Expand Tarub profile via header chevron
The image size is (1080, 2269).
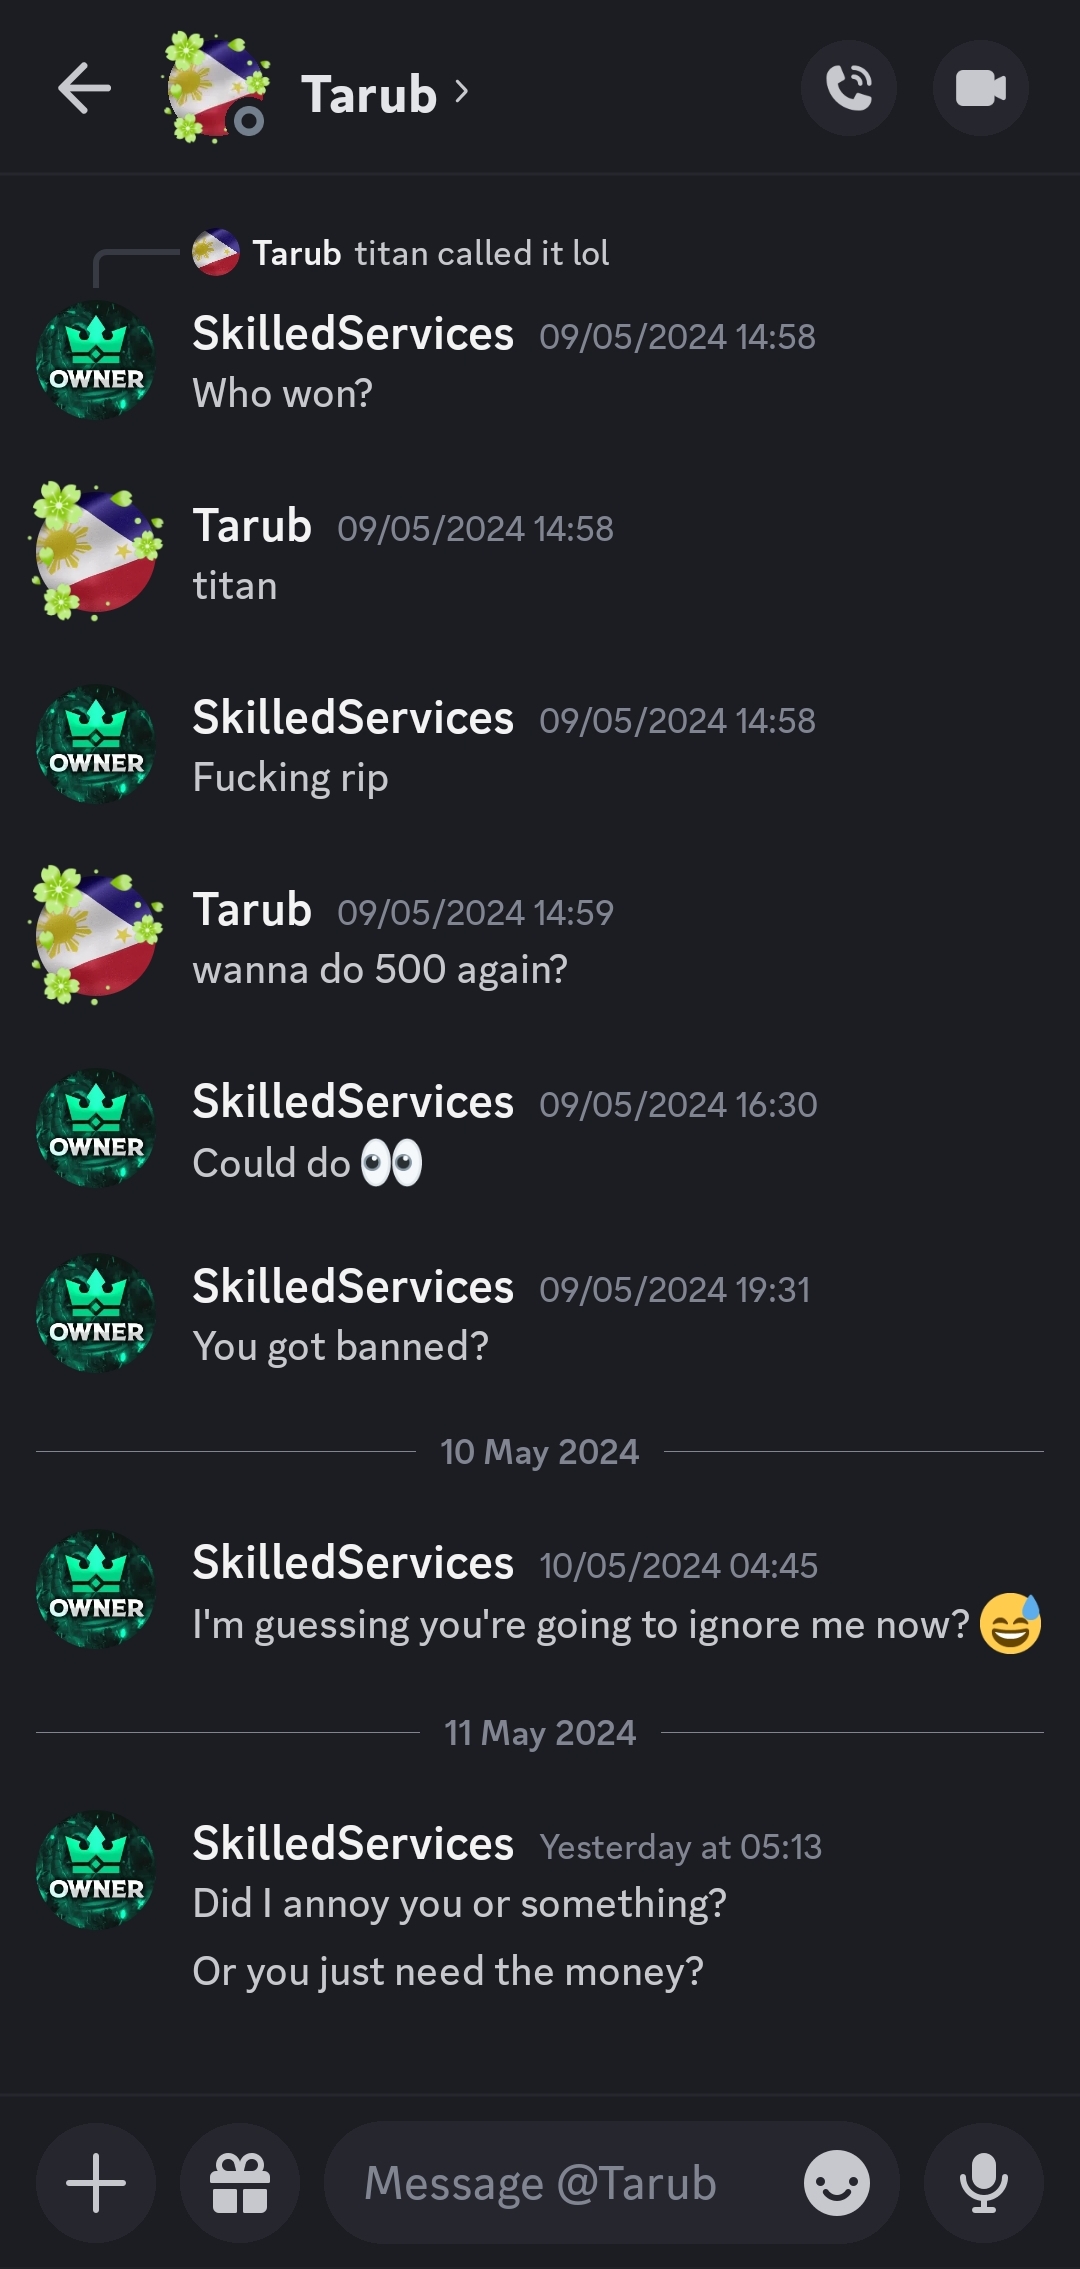click(x=461, y=92)
